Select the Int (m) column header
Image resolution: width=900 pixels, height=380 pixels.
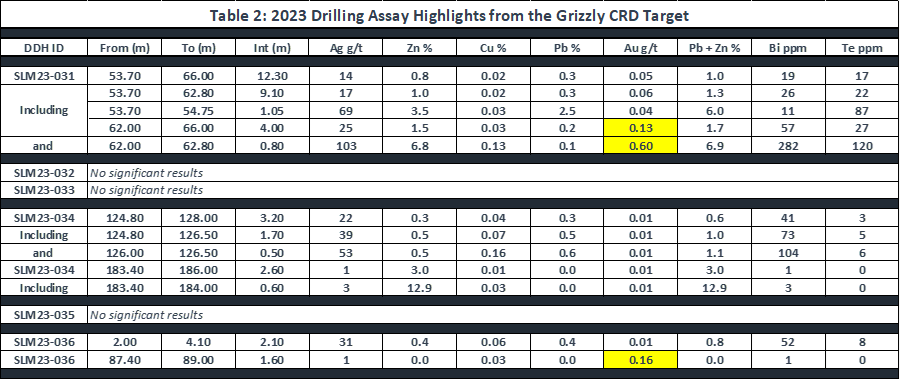click(x=272, y=48)
